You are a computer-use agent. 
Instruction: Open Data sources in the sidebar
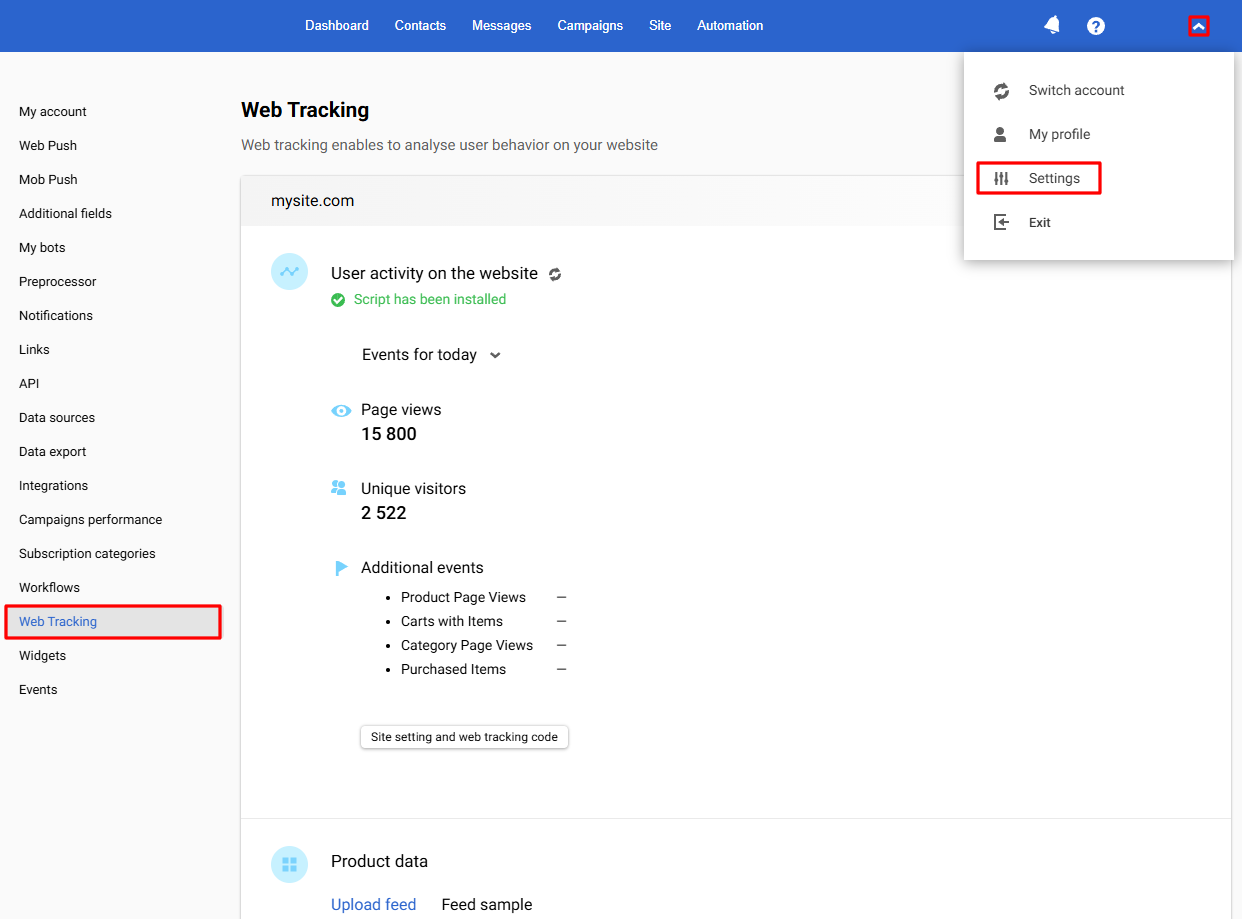tap(57, 418)
